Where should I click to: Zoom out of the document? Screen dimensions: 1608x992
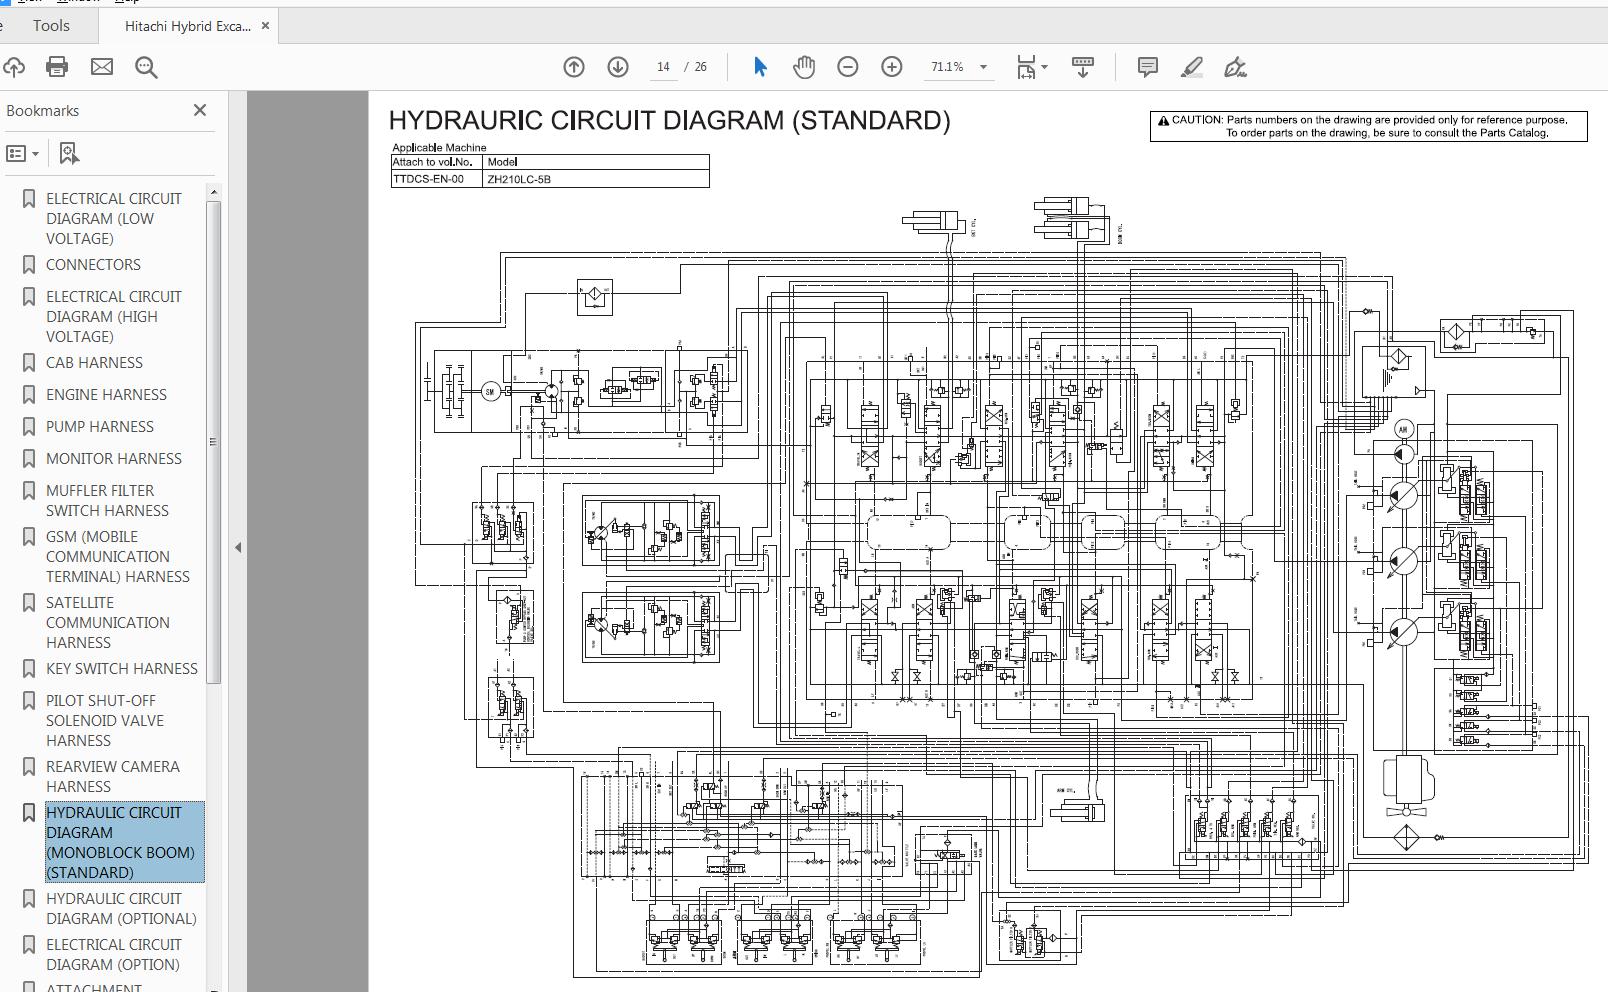pos(847,67)
